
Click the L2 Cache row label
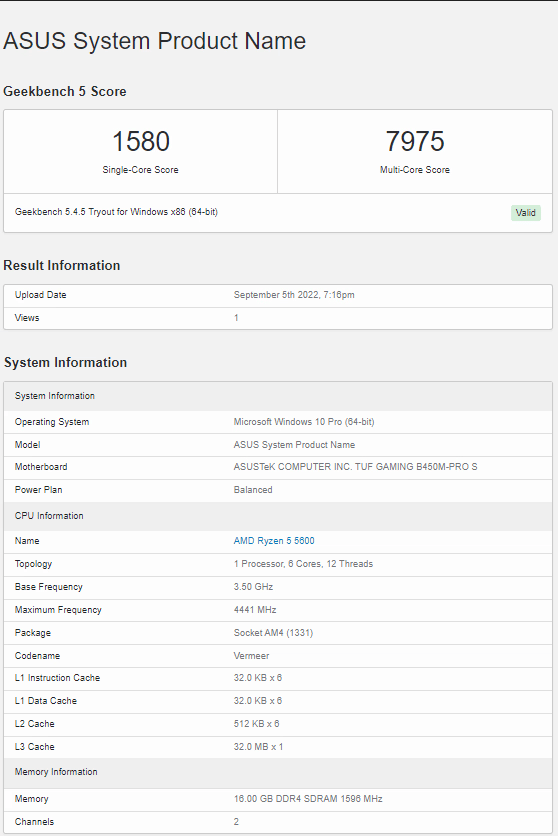(35, 724)
